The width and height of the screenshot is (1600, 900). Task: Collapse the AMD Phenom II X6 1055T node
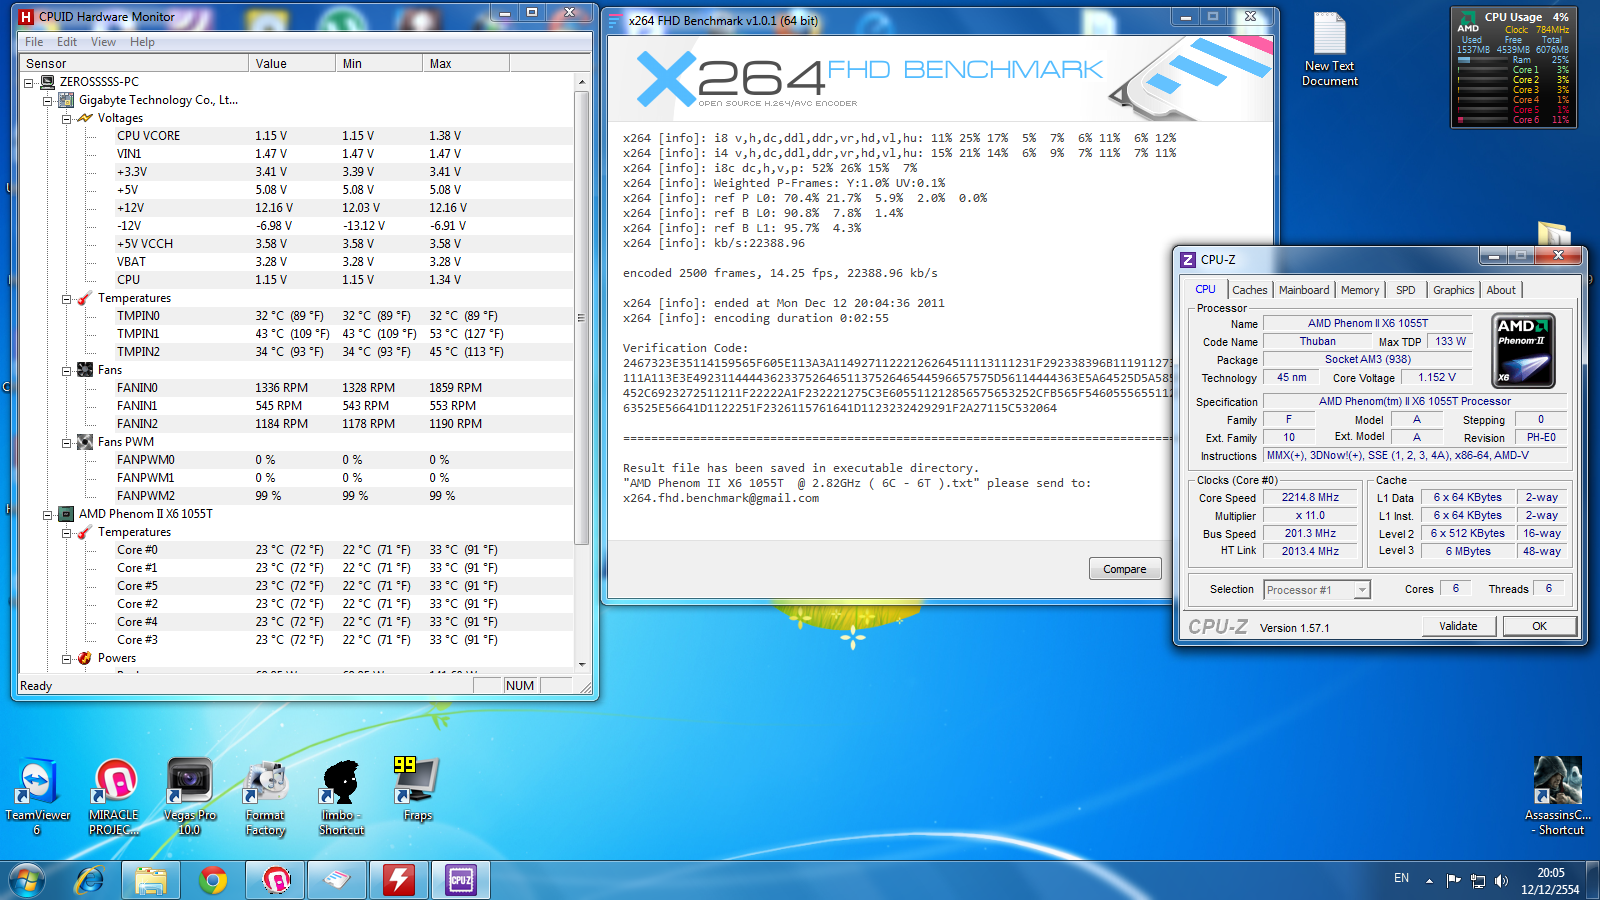pos(47,514)
